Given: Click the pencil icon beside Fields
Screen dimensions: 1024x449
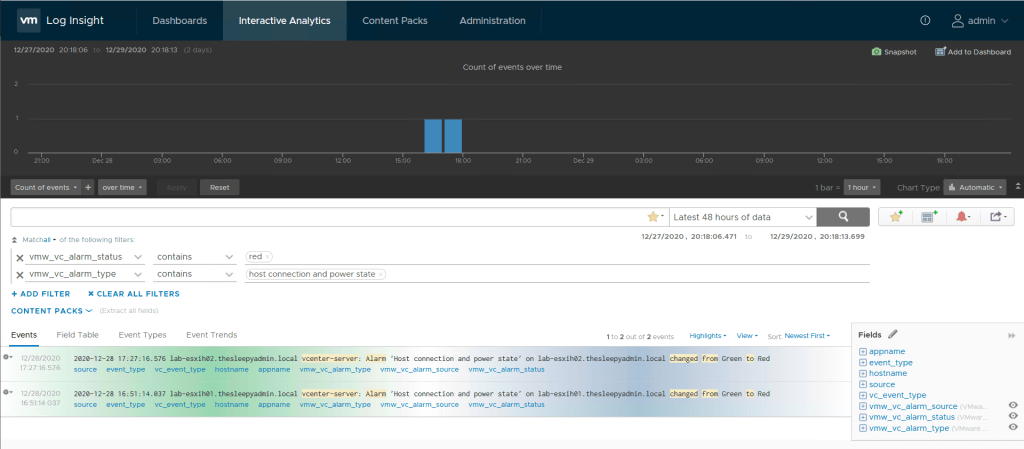Looking at the screenshot, I should point(893,334).
